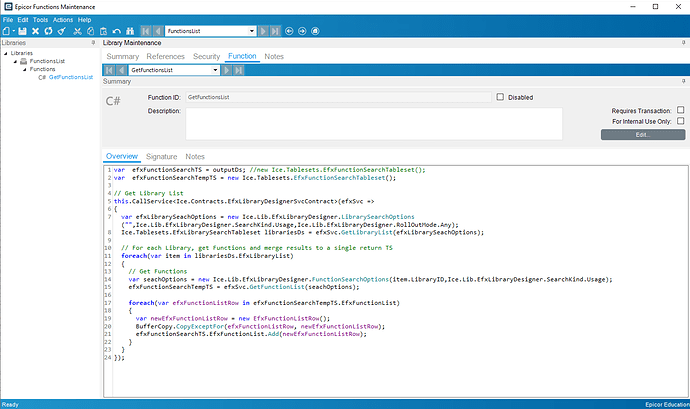Switch to the Signature sub-tab
690x409 pixels.
coord(161,156)
